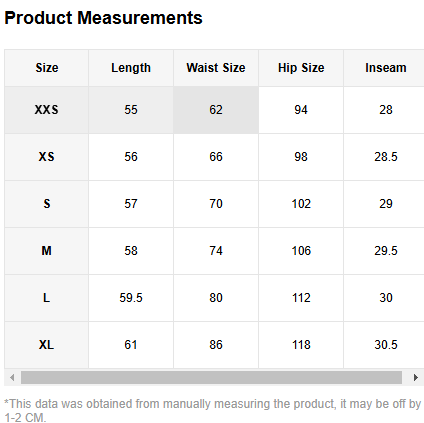Select the M size row header
This screenshot has height=423, width=424.
point(47,251)
